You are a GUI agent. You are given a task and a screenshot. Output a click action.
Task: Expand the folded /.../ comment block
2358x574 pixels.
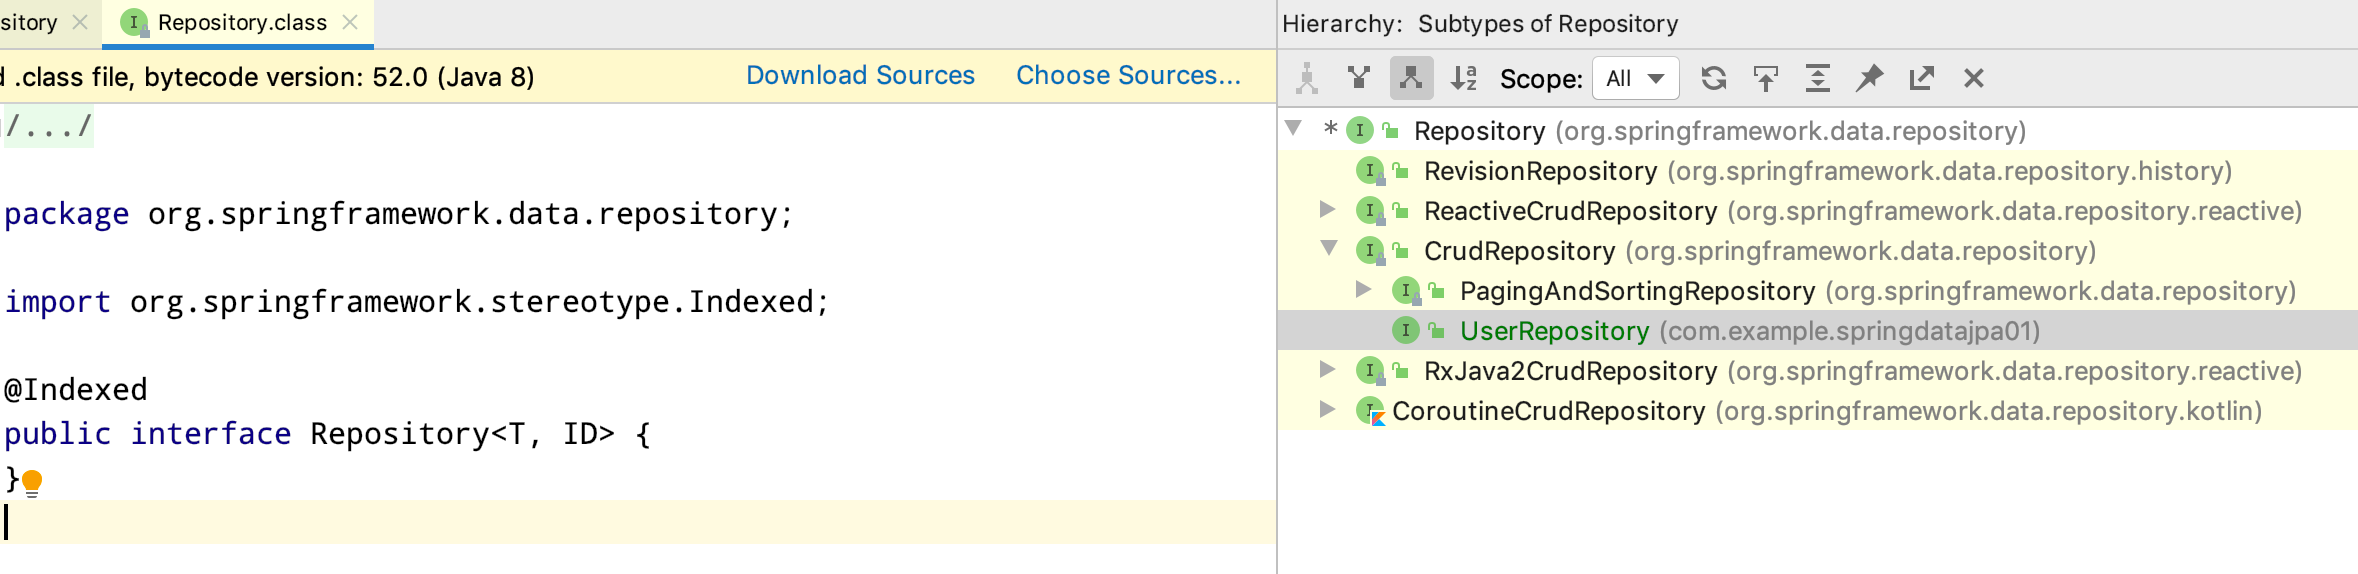click(48, 126)
